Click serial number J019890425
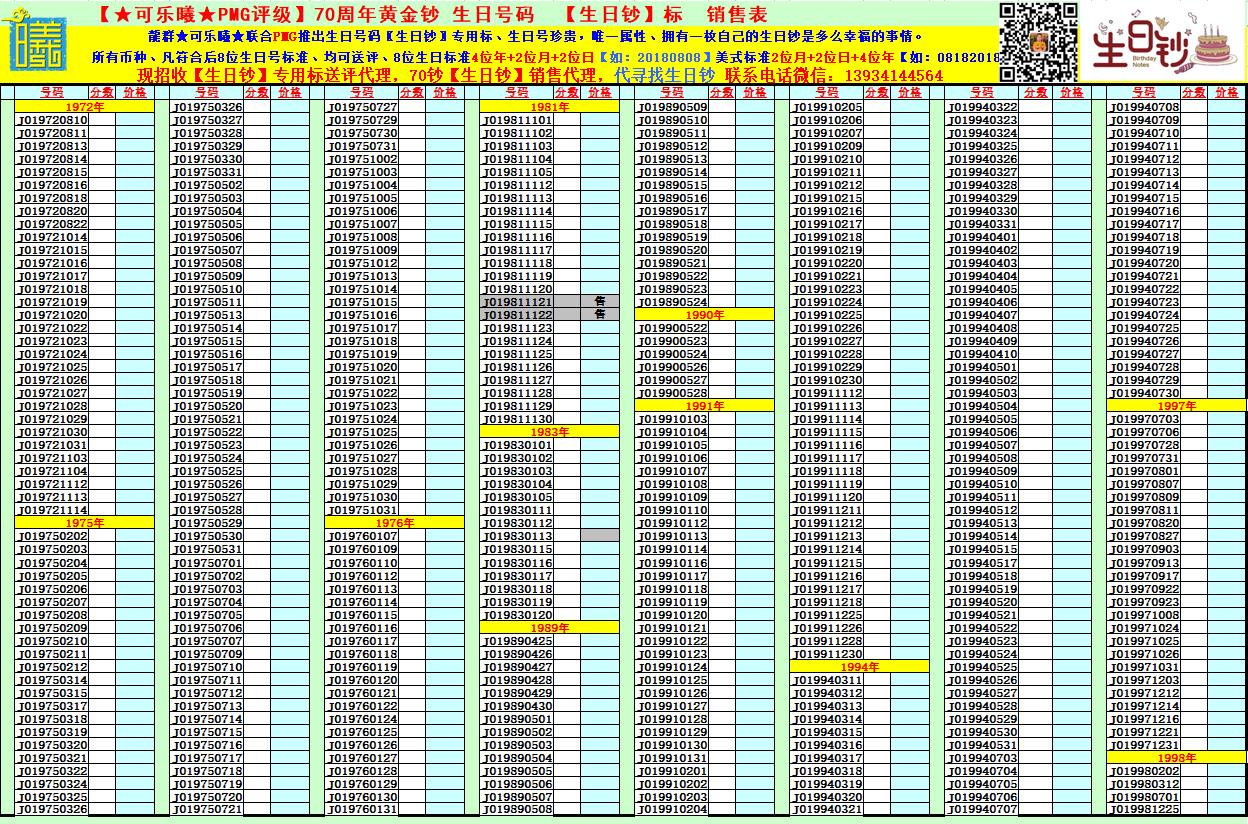The width and height of the screenshot is (1248, 824). click(518, 641)
